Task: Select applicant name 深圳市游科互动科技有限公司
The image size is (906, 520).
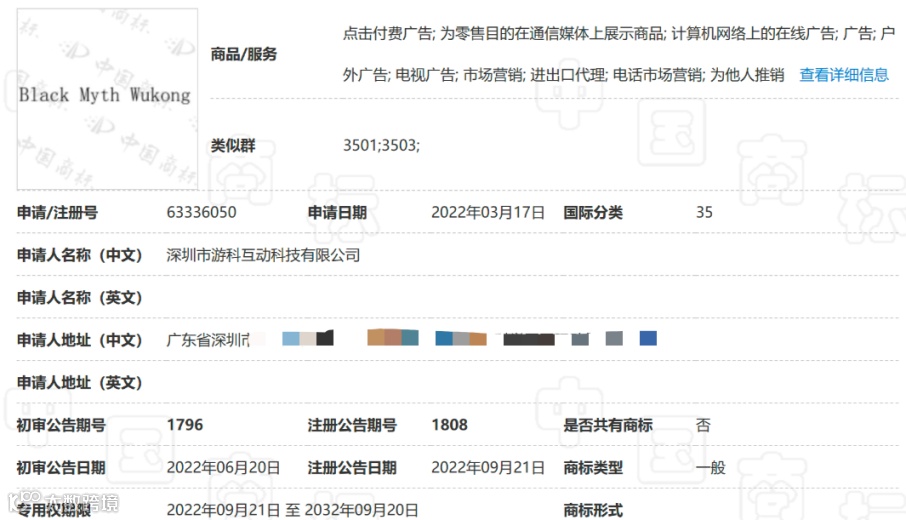Action: pyautogui.click(x=263, y=255)
